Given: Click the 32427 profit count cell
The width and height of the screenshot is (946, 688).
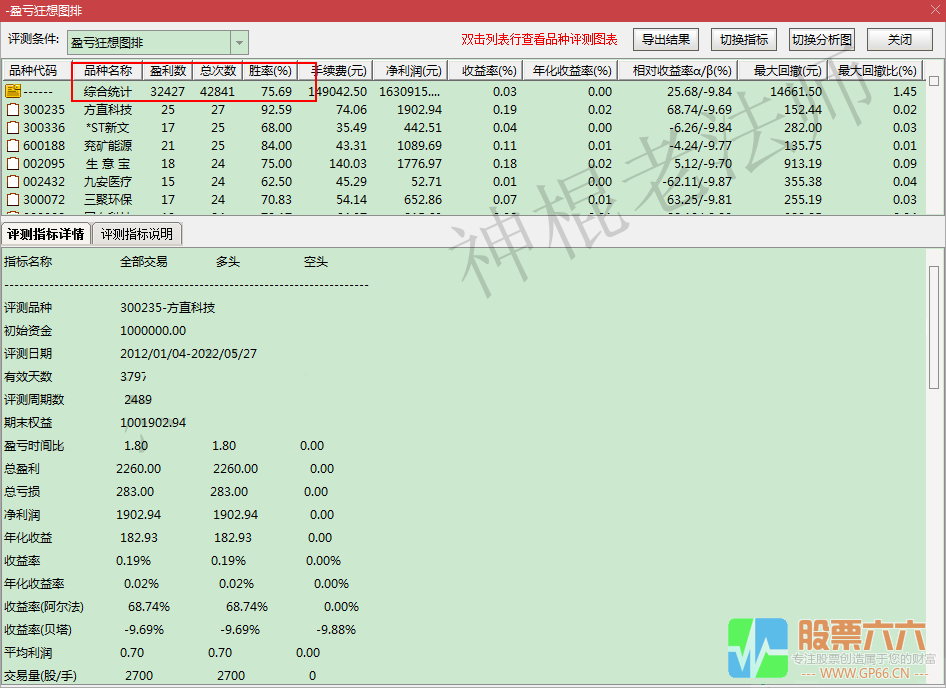Looking at the screenshot, I should tap(167, 92).
